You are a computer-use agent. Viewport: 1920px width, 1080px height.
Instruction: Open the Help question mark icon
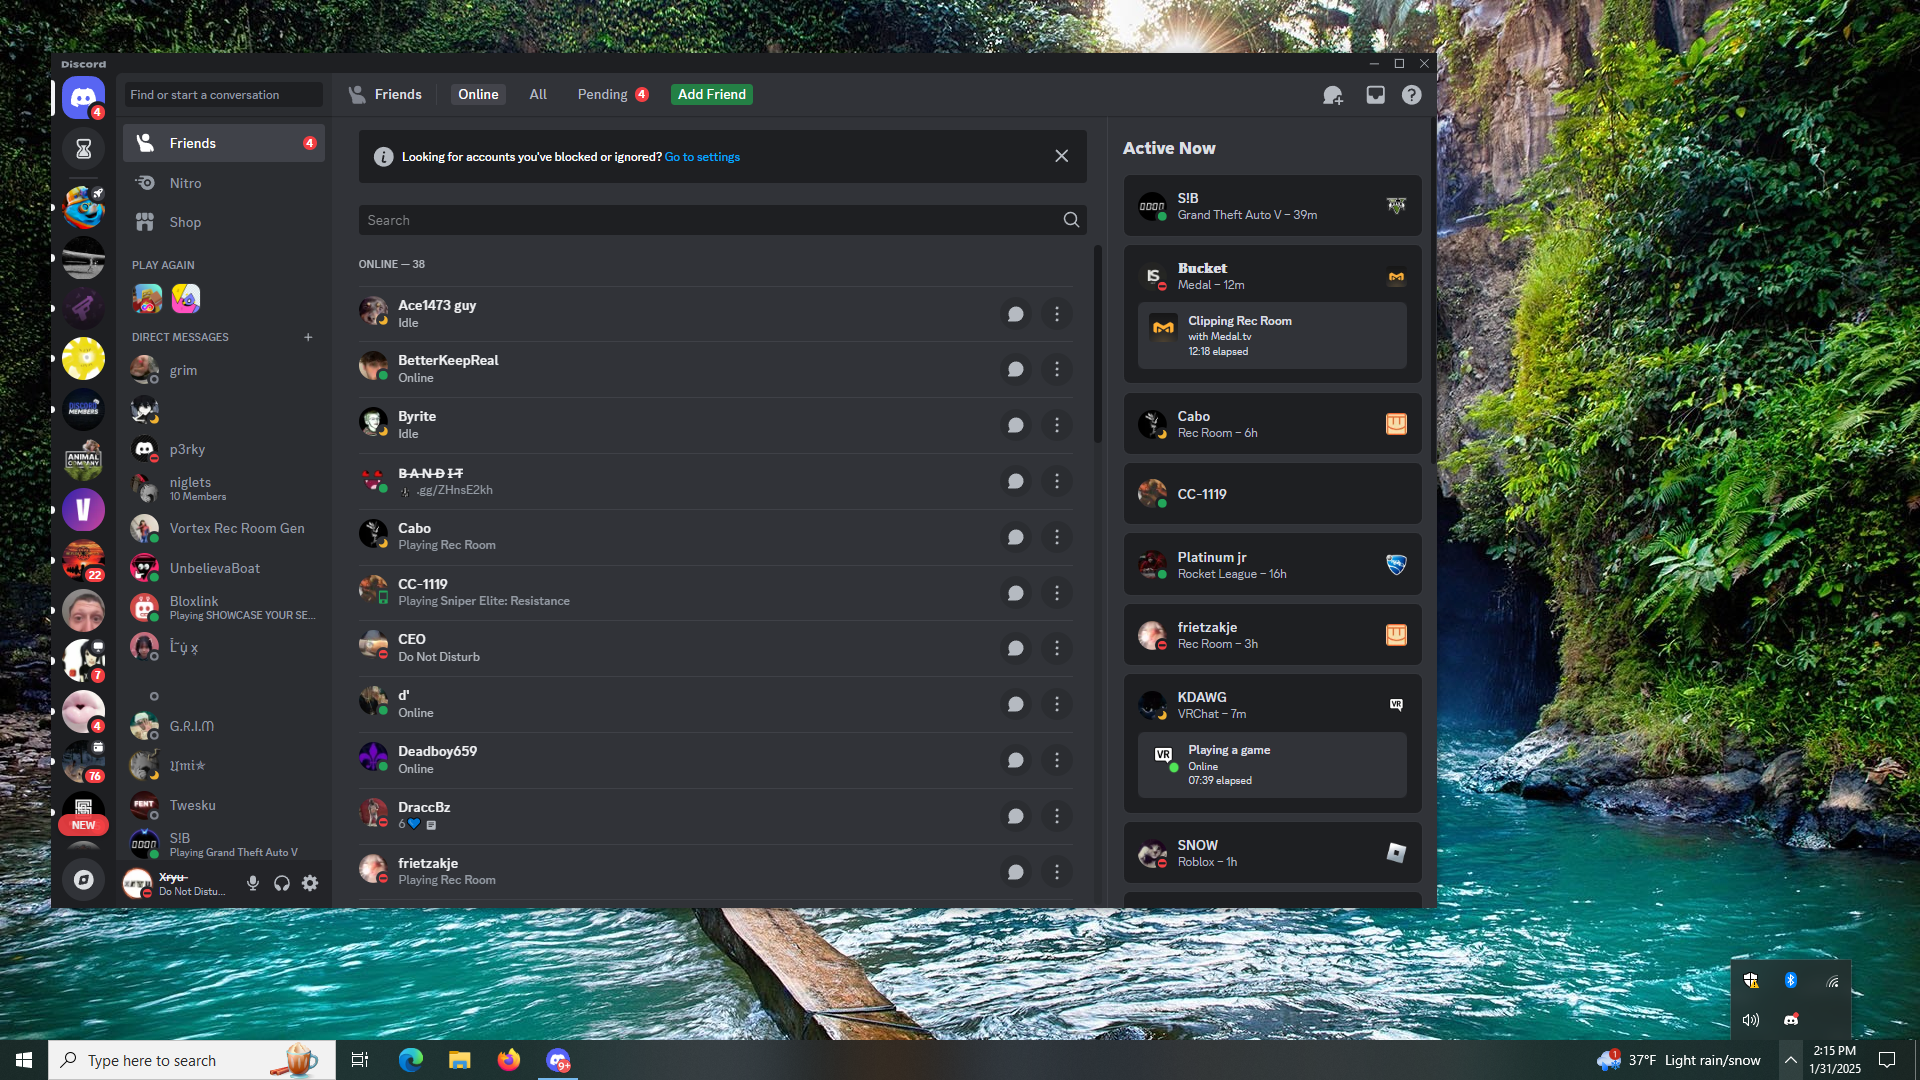1411,95
